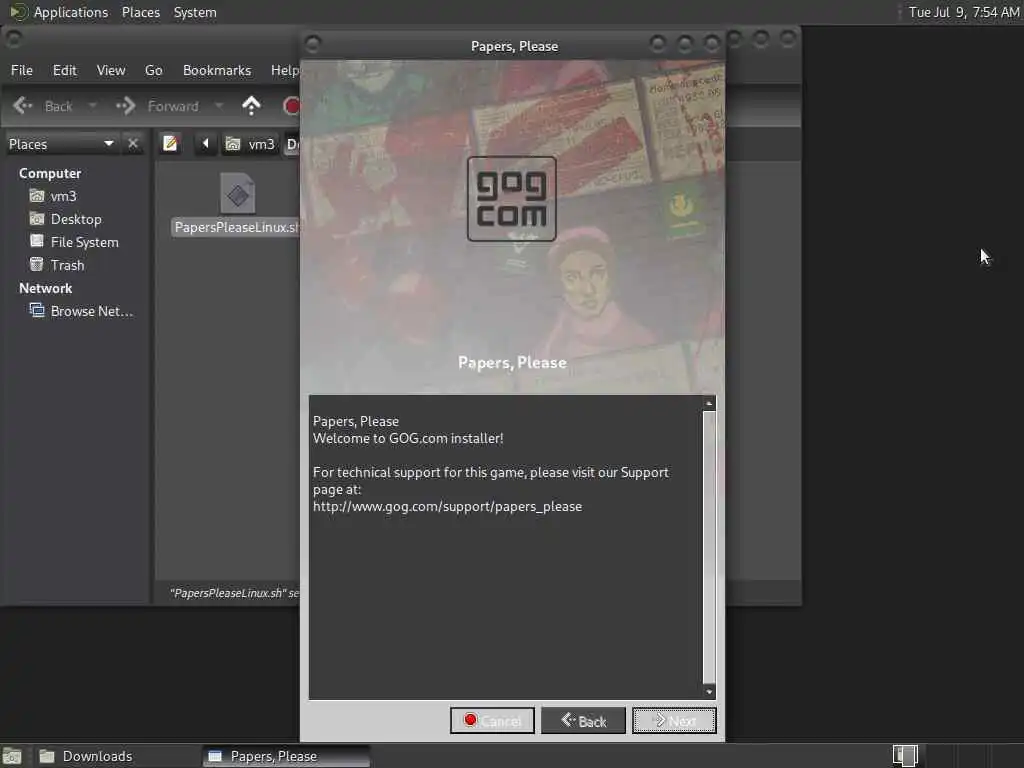Image resolution: width=1024 pixels, height=768 pixels.
Task: Click scrollbar up arrow in installer text
Action: (709, 403)
